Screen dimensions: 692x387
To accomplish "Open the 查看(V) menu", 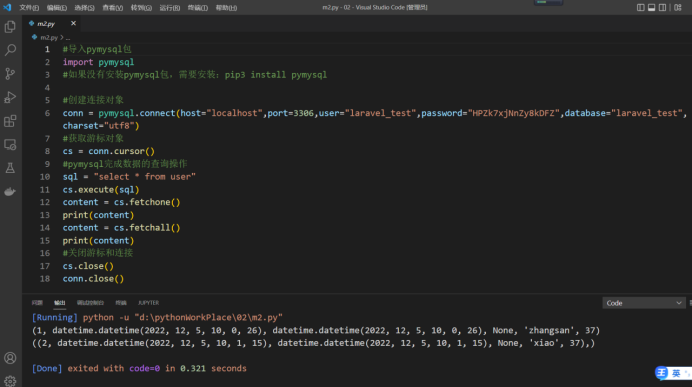I will pyautogui.click(x=113, y=8).
